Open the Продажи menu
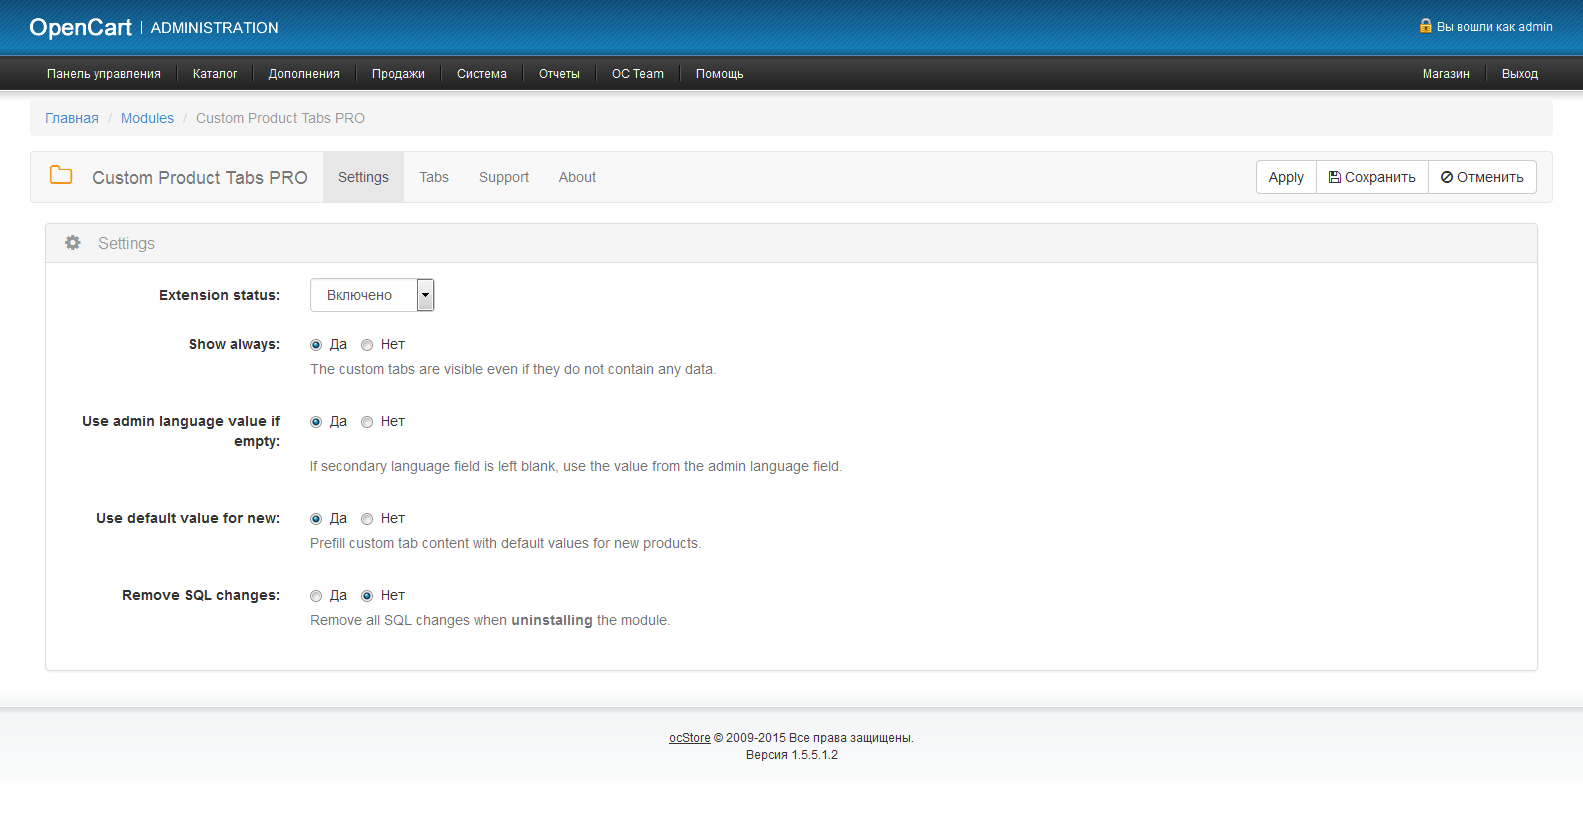Viewport: 1583px width, 819px height. pyautogui.click(x=398, y=74)
